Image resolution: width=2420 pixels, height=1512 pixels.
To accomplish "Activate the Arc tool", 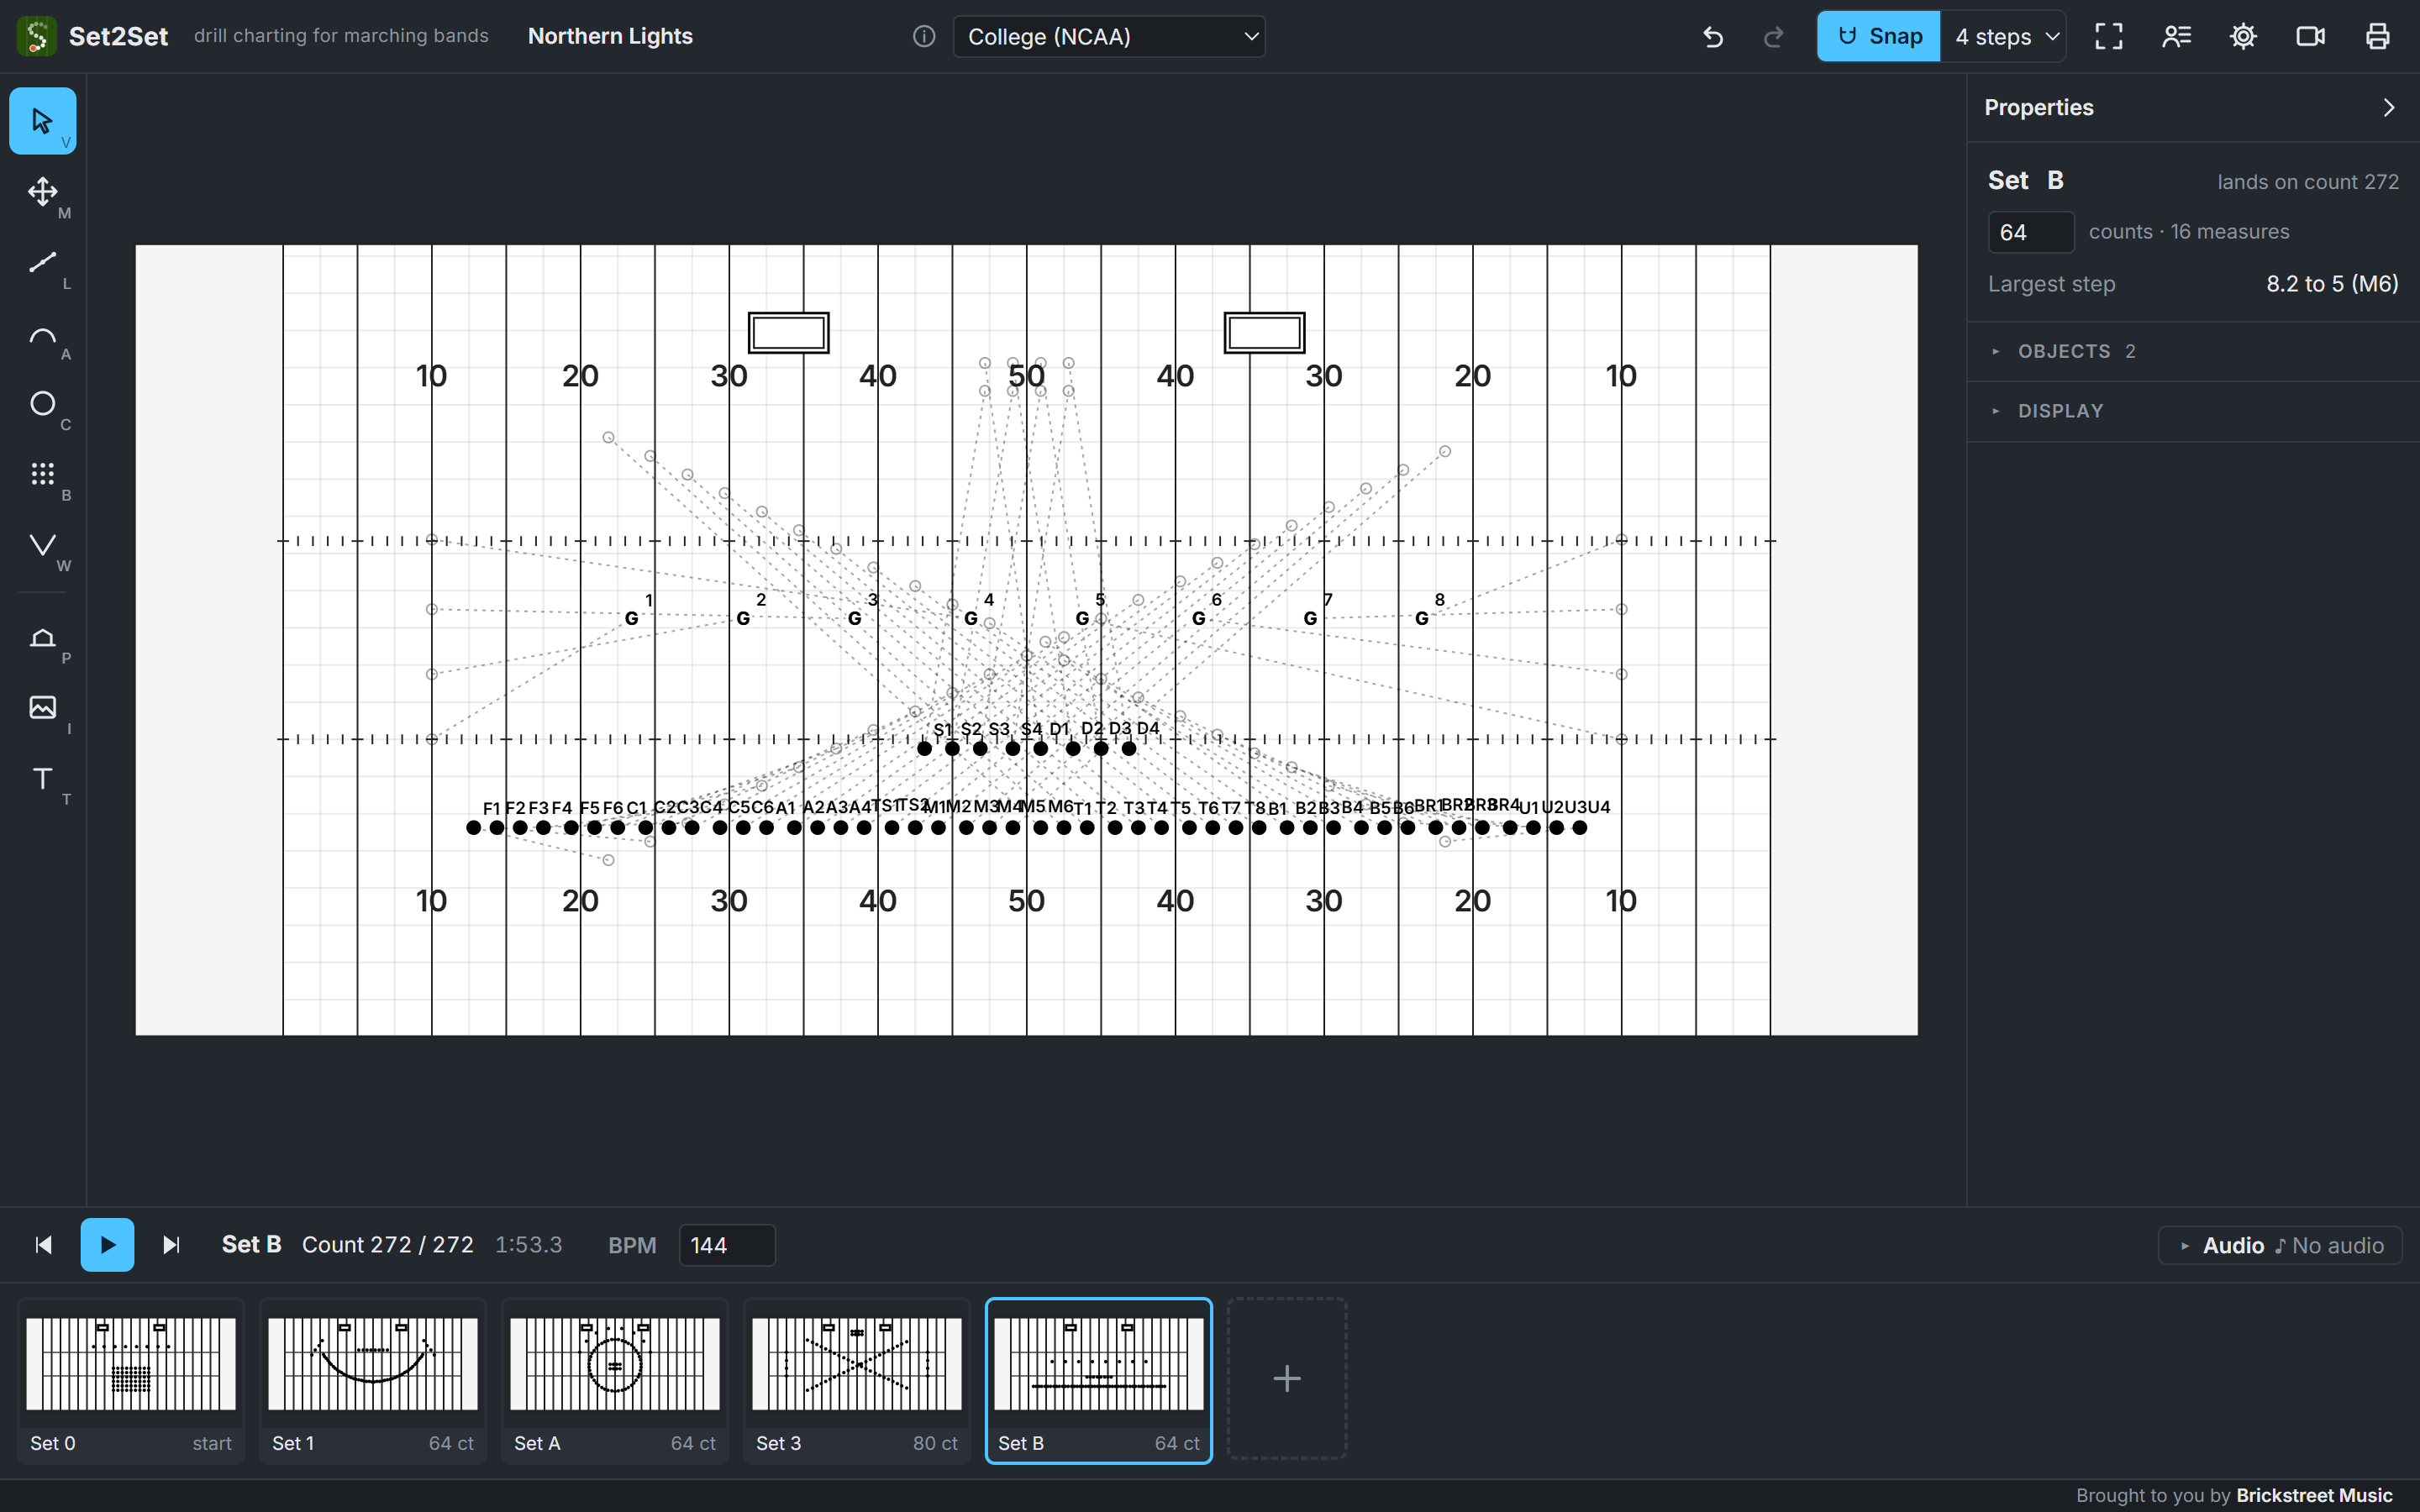I will pos(42,333).
